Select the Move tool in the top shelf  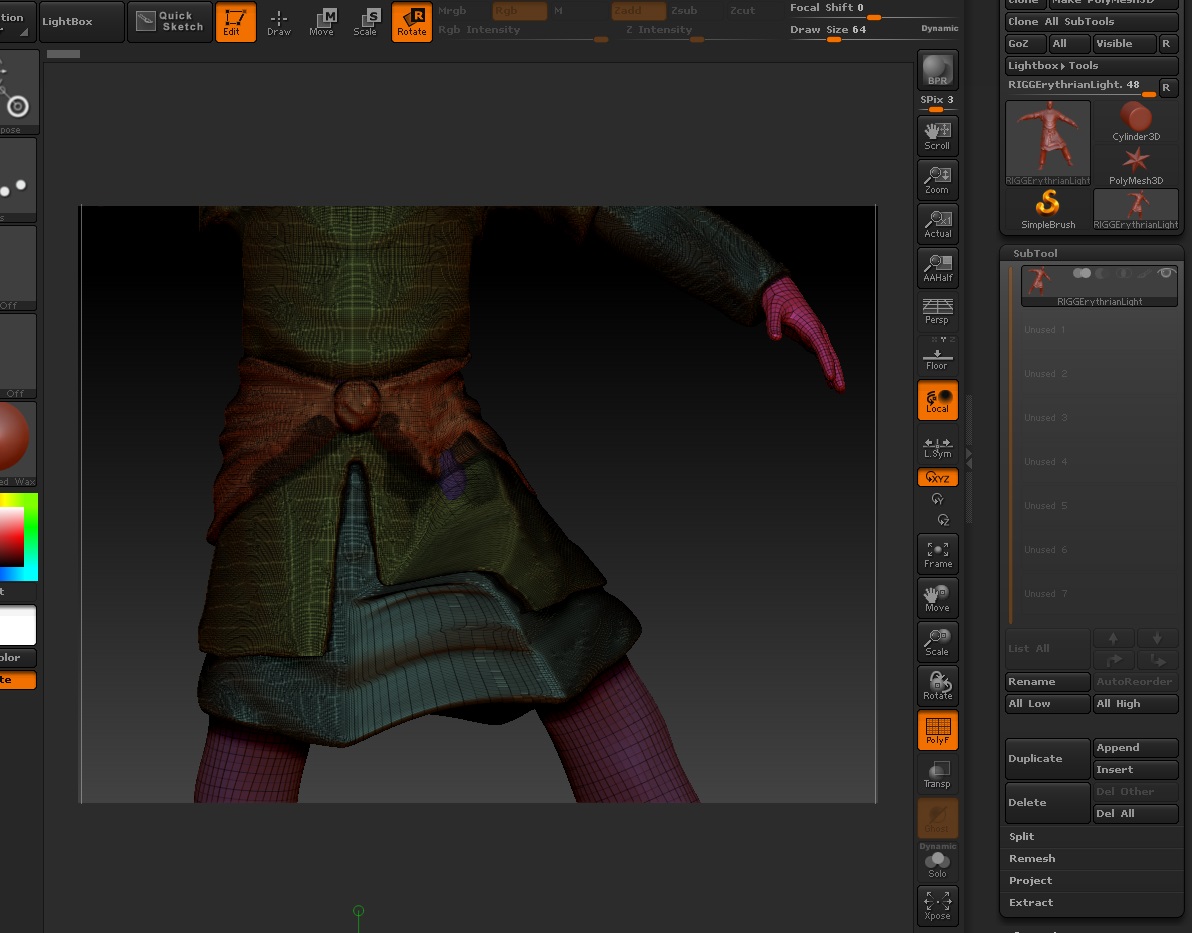click(322, 21)
